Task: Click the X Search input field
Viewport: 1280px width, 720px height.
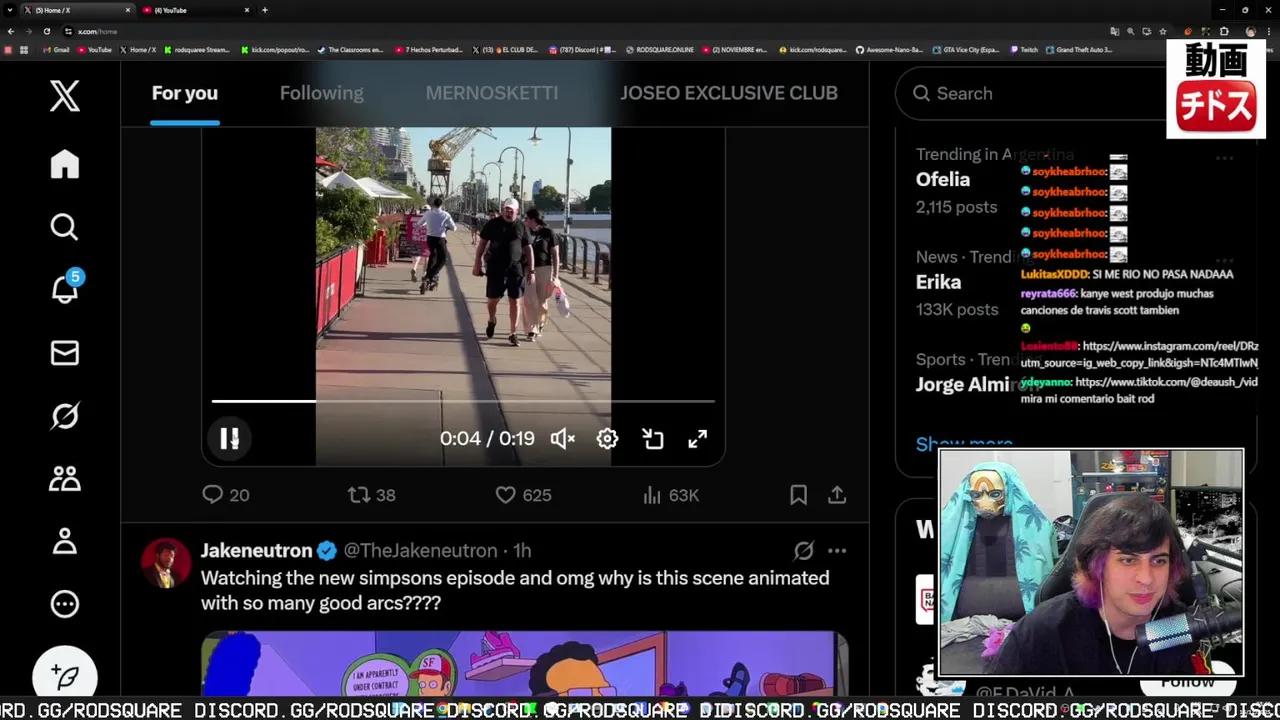Action: click(1030, 93)
